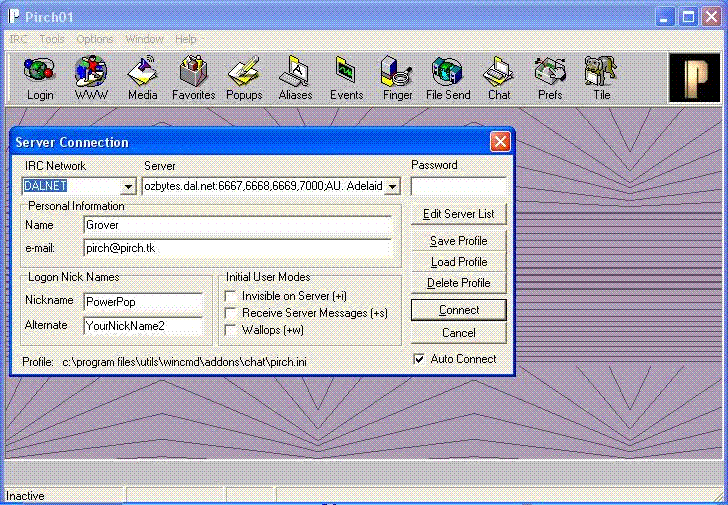Open the Events toolbar icon
The width and height of the screenshot is (728, 505).
346,78
